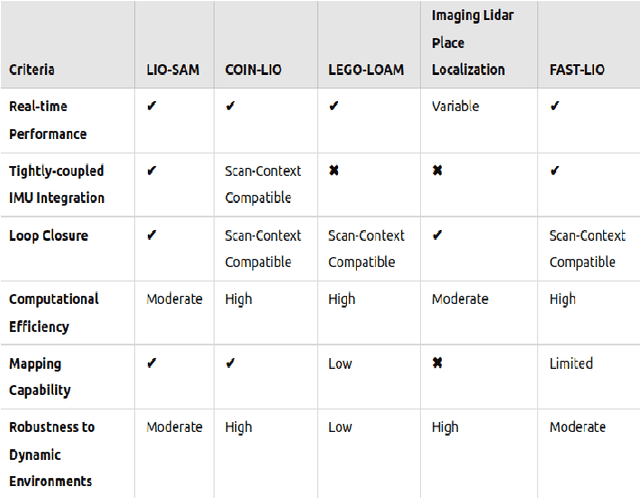This screenshot has height=498, width=640.
Task: Click the Imaging Lidar Mapping Capability cross mark
Action: click(x=437, y=364)
